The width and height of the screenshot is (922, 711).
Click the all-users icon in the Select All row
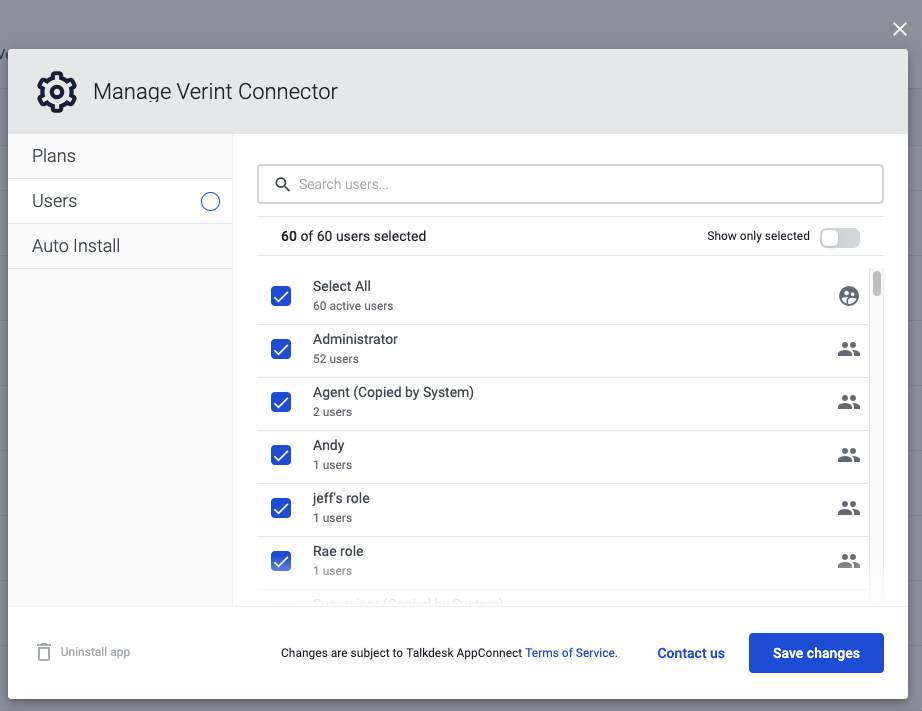click(x=848, y=296)
